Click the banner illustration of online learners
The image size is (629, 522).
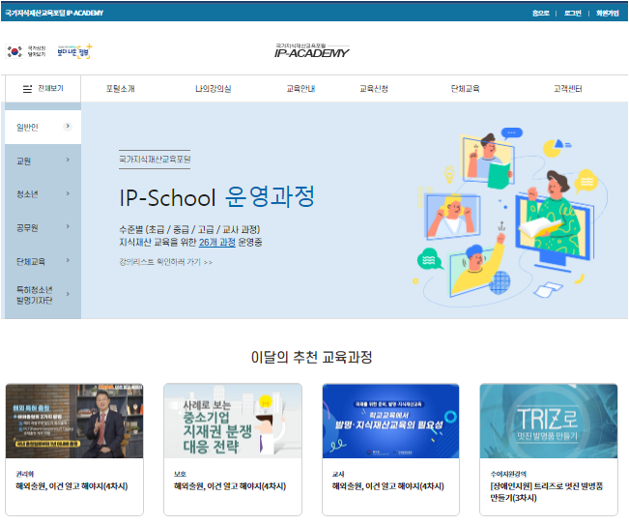click(509, 217)
